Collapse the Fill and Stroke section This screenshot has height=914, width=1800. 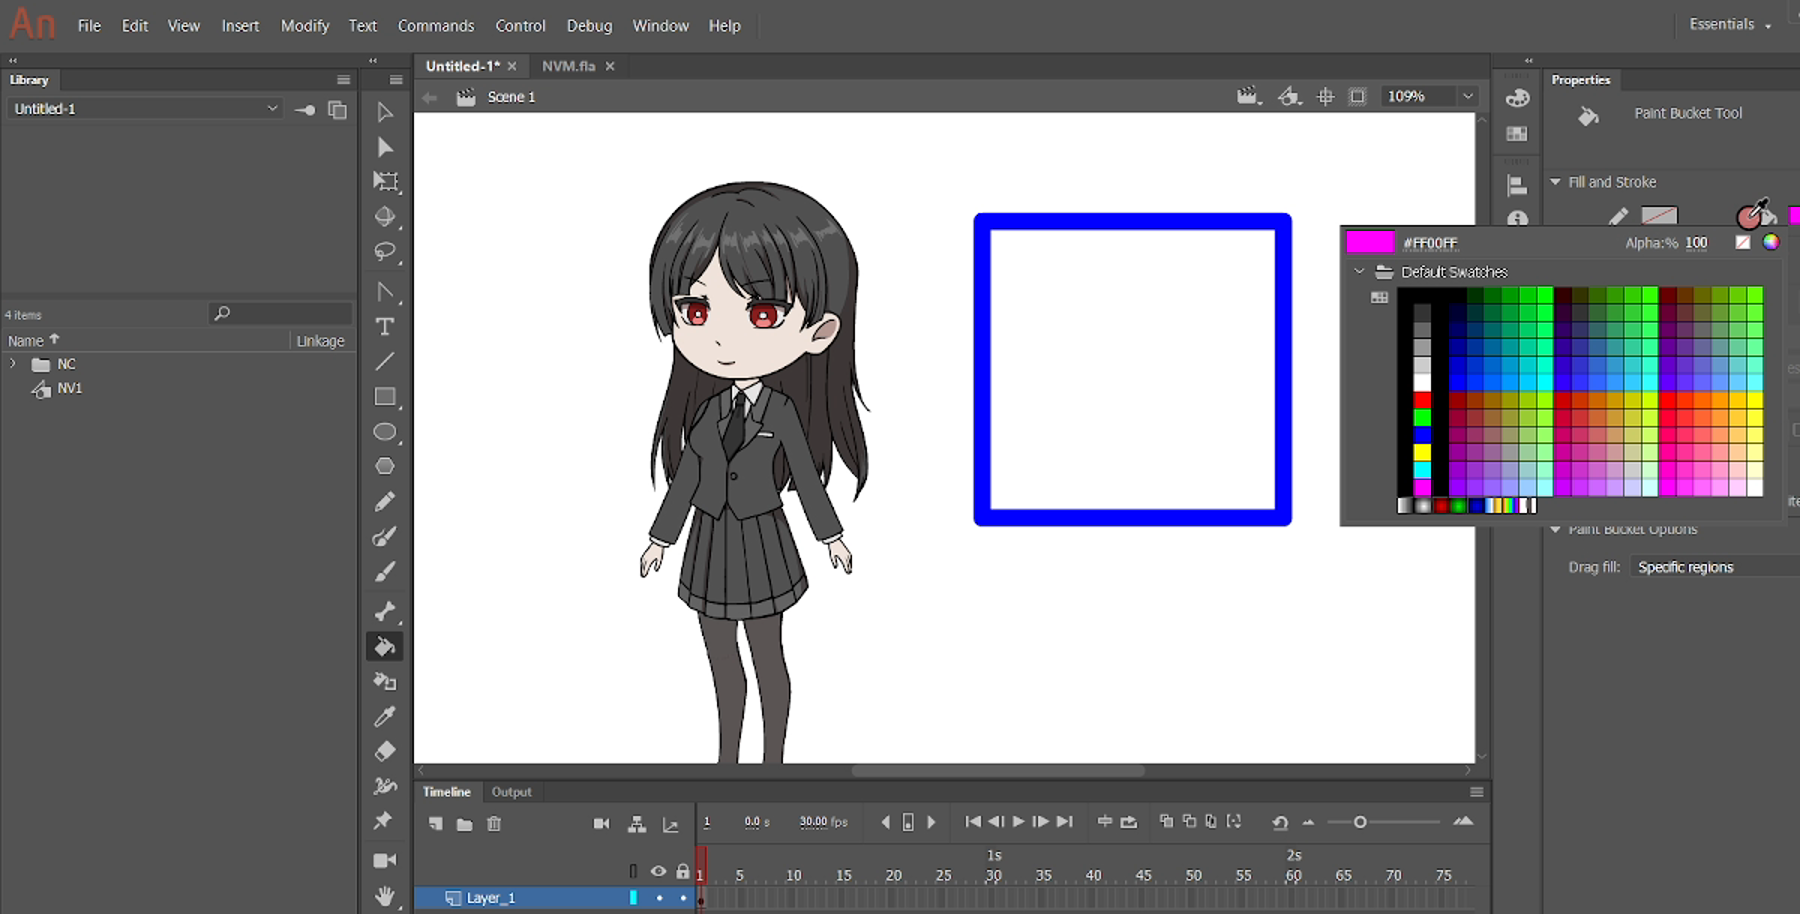[x=1555, y=182]
